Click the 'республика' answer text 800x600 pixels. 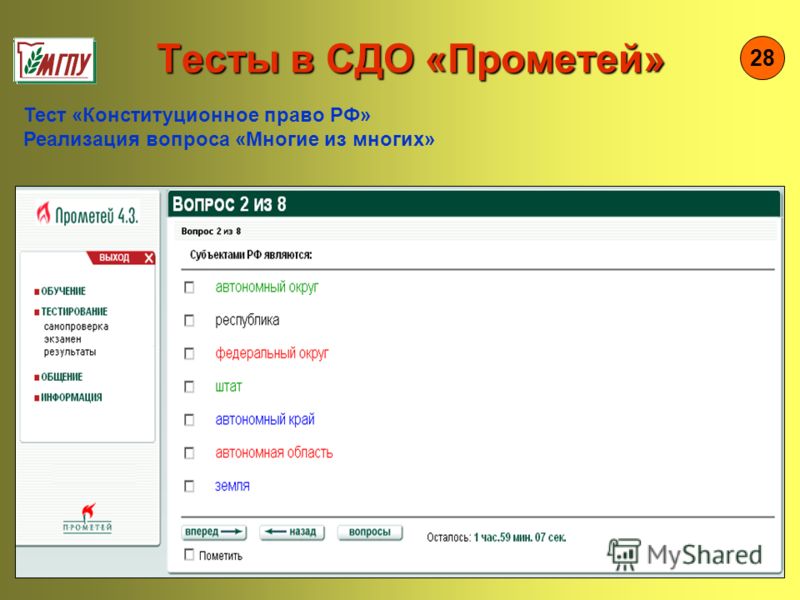pyautogui.click(x=247, y=320)
